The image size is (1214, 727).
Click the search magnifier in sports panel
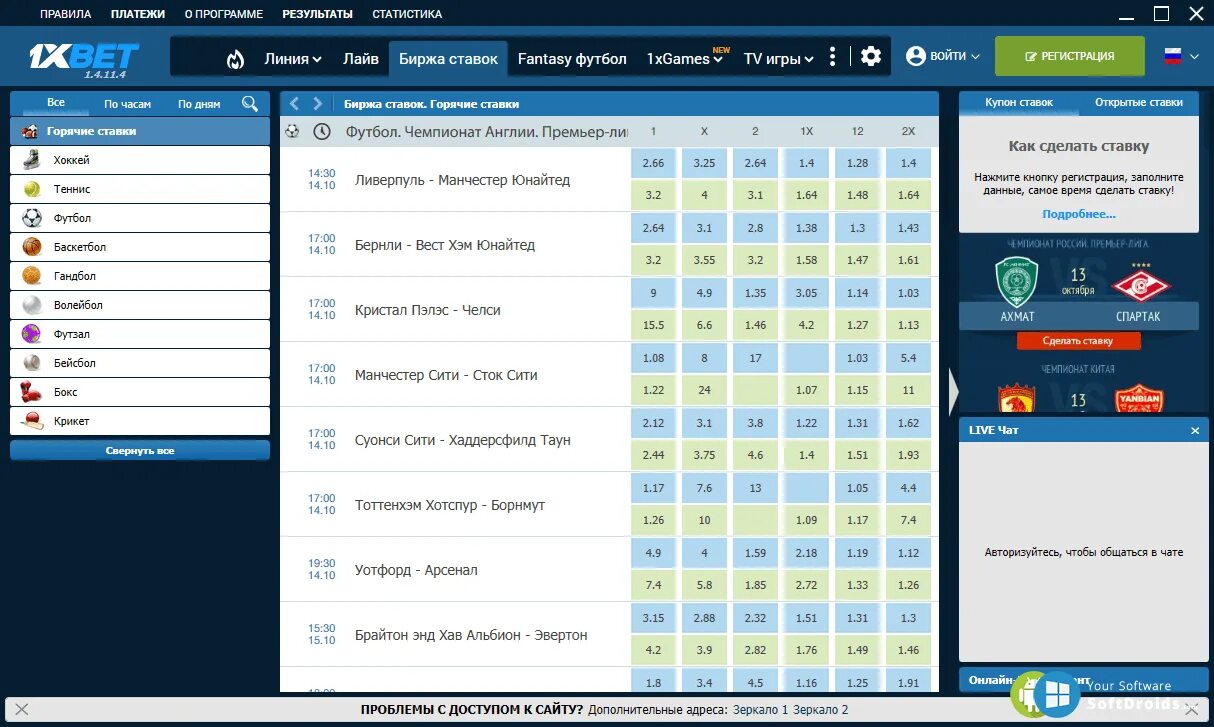coord(250,103)
